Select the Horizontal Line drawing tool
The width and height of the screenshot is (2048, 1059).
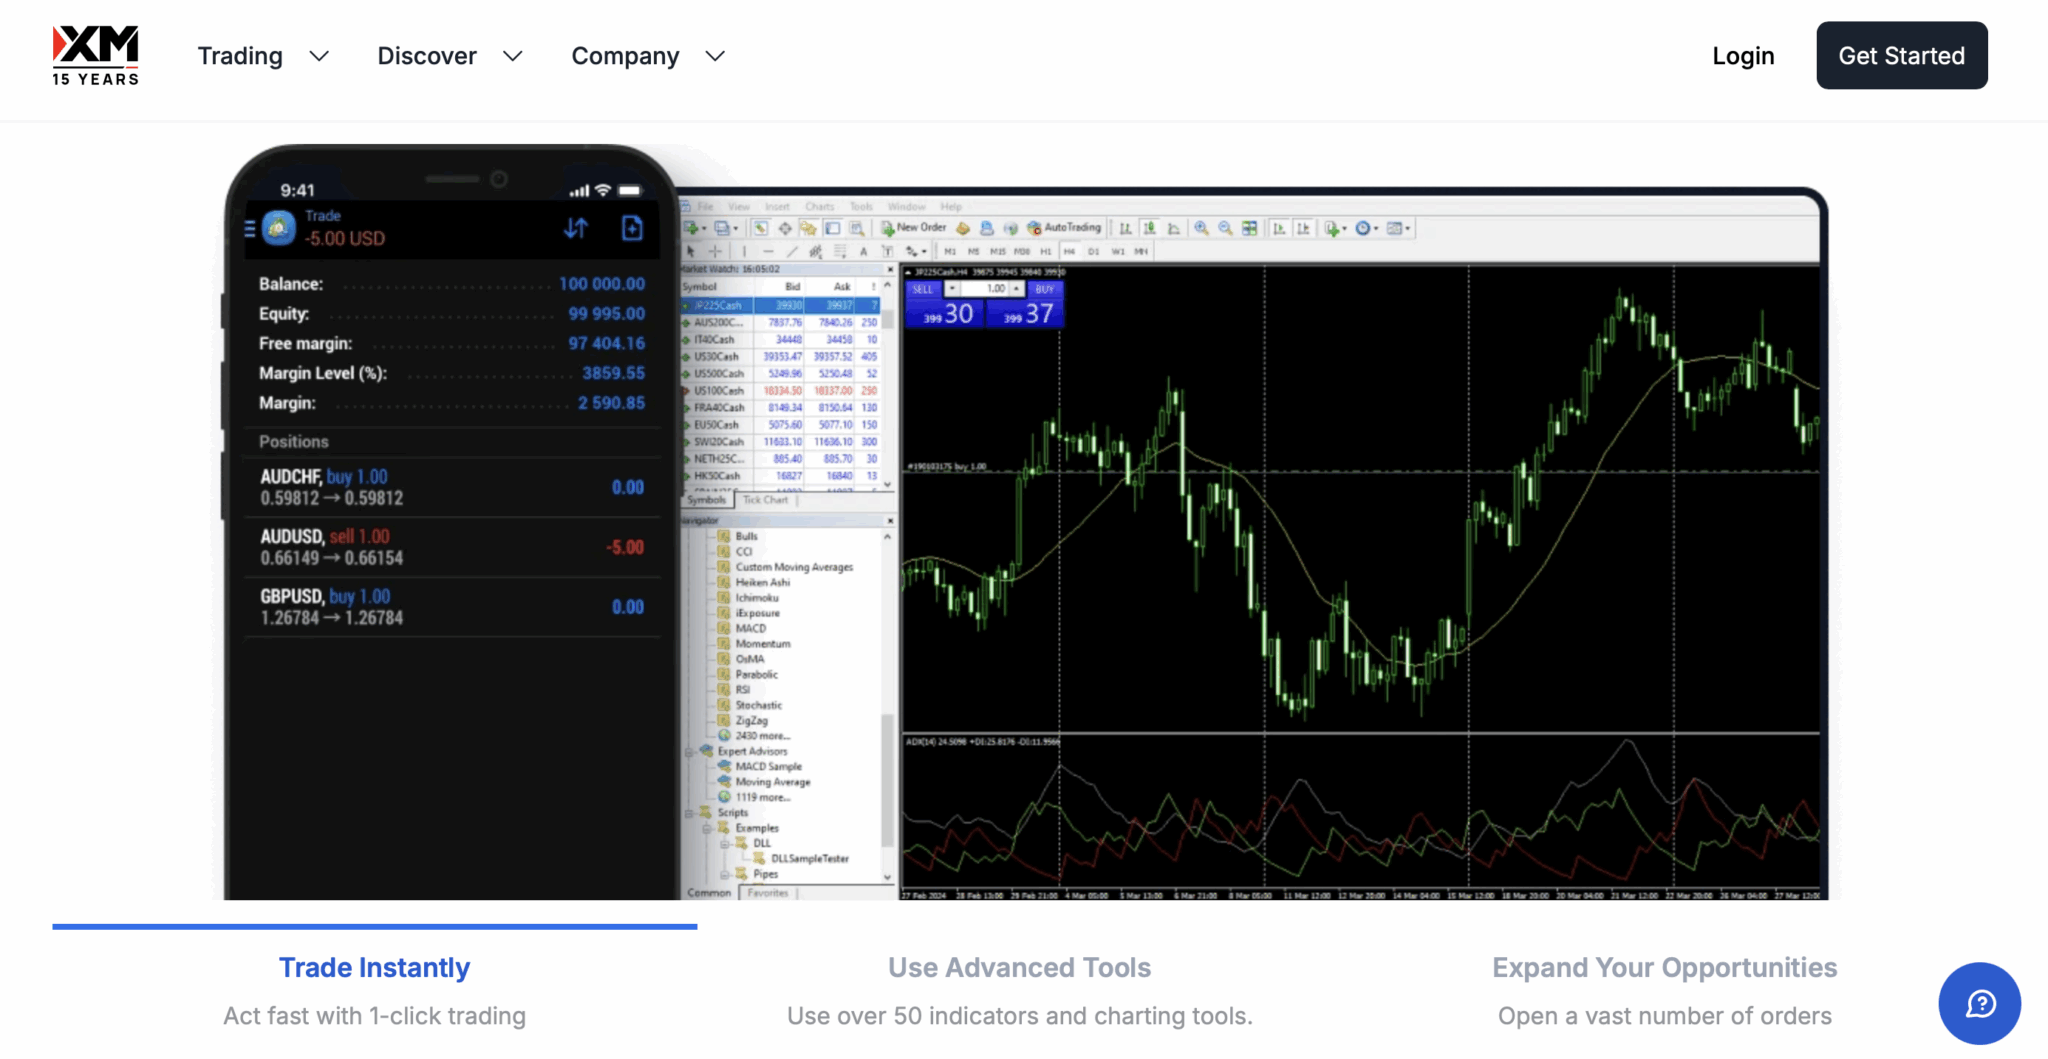click(769, 251)
